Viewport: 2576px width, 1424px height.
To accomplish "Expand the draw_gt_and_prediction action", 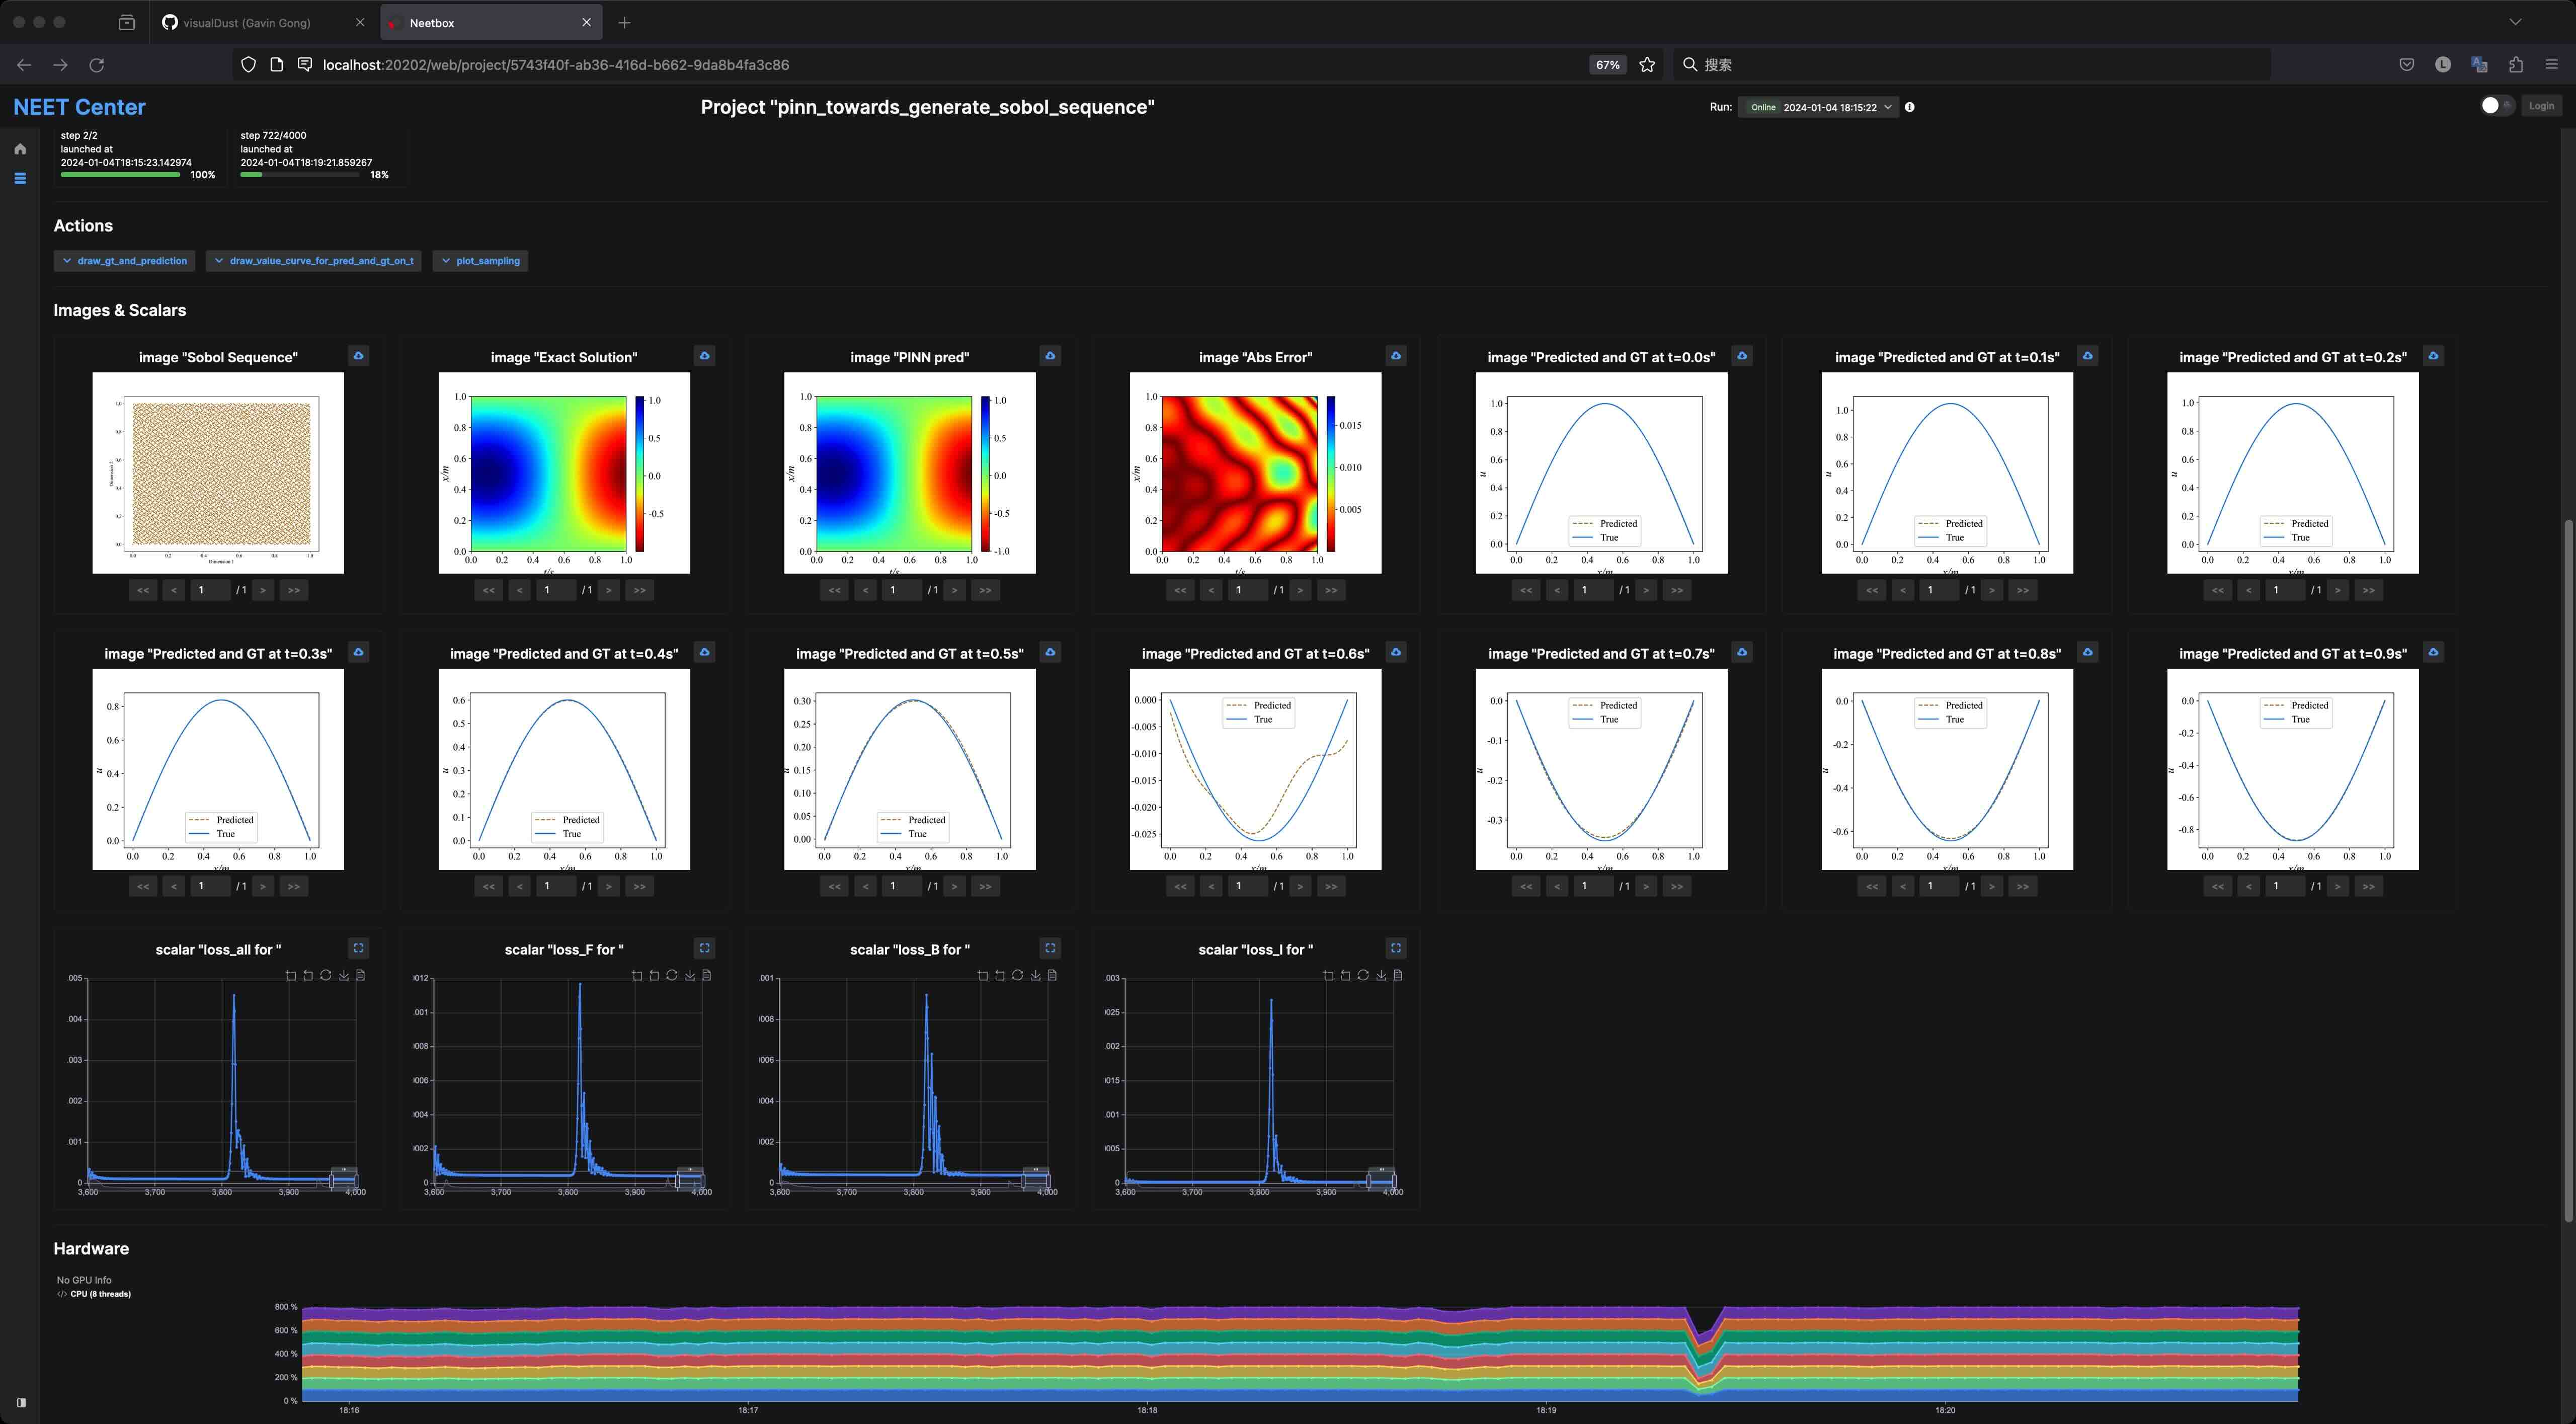I will [x=124, y=260].
